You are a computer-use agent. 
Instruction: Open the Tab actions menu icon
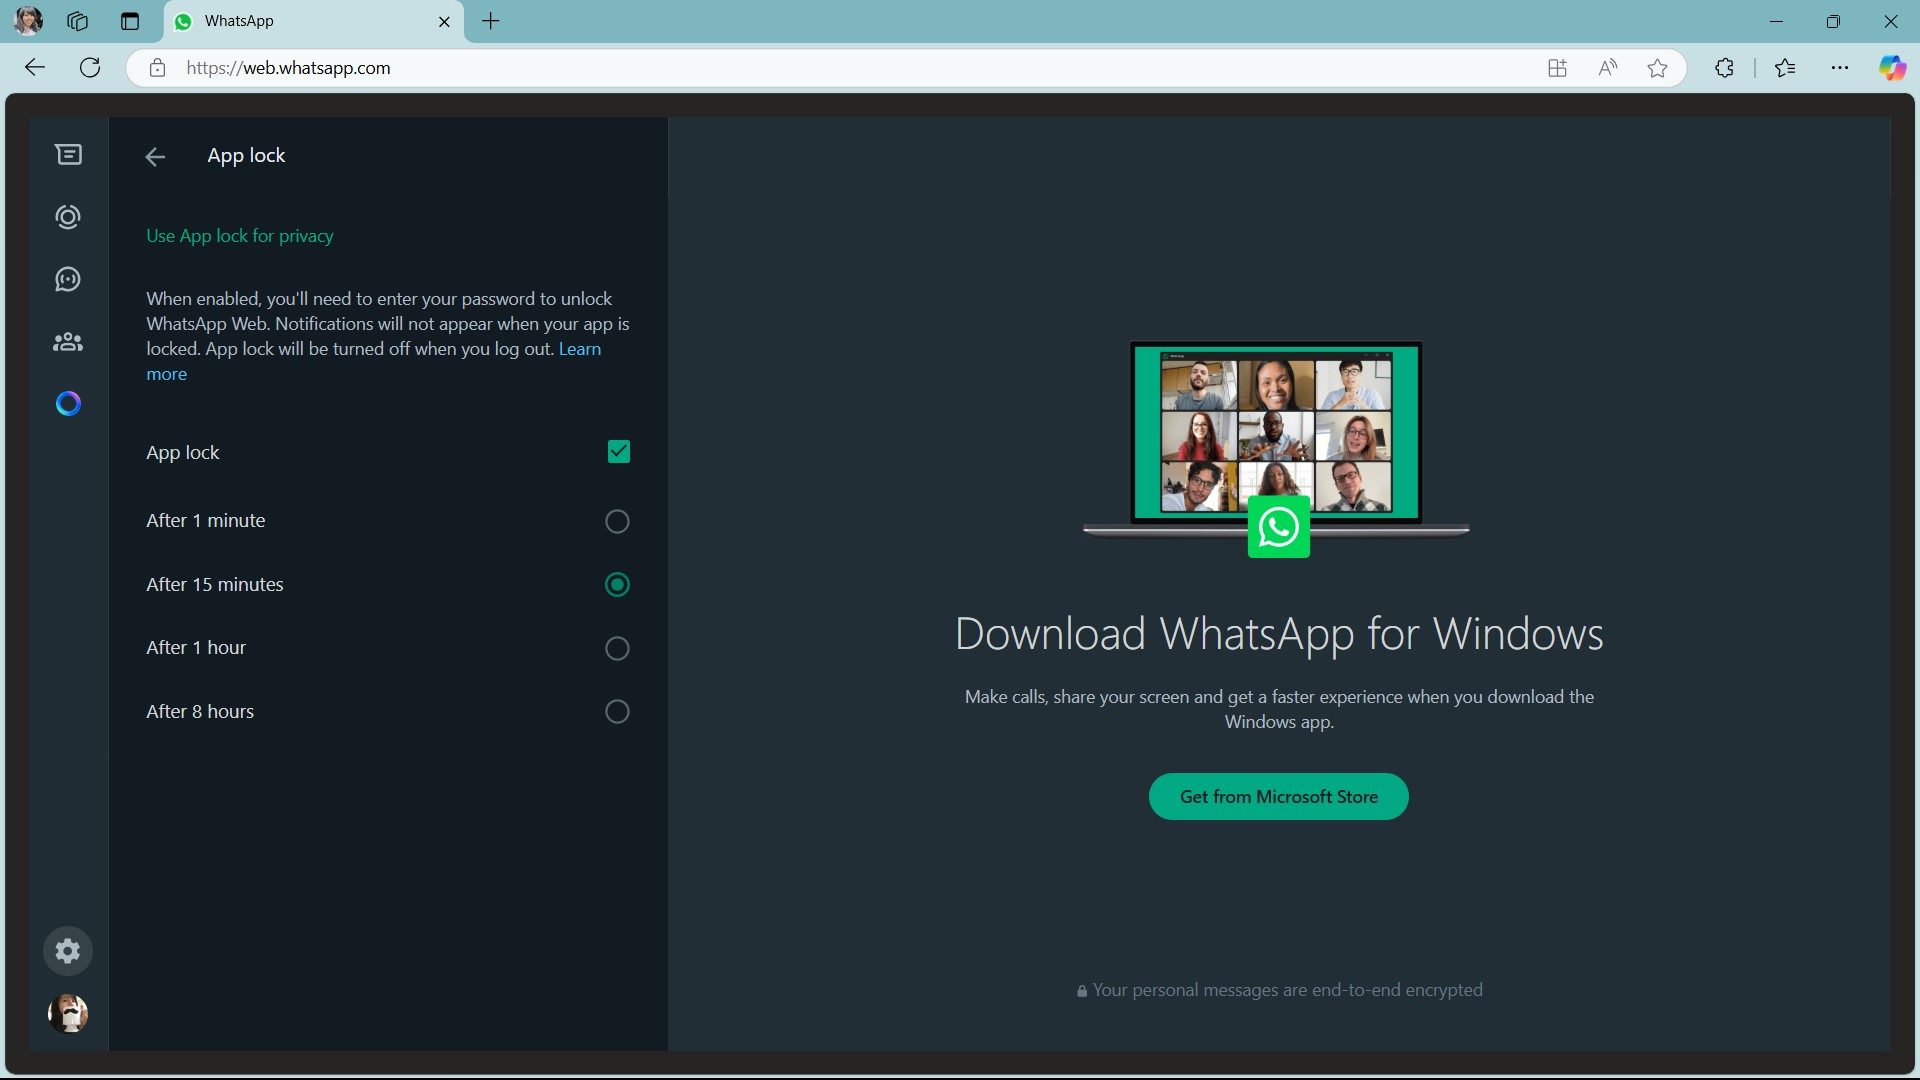click(x=130, y=21)
